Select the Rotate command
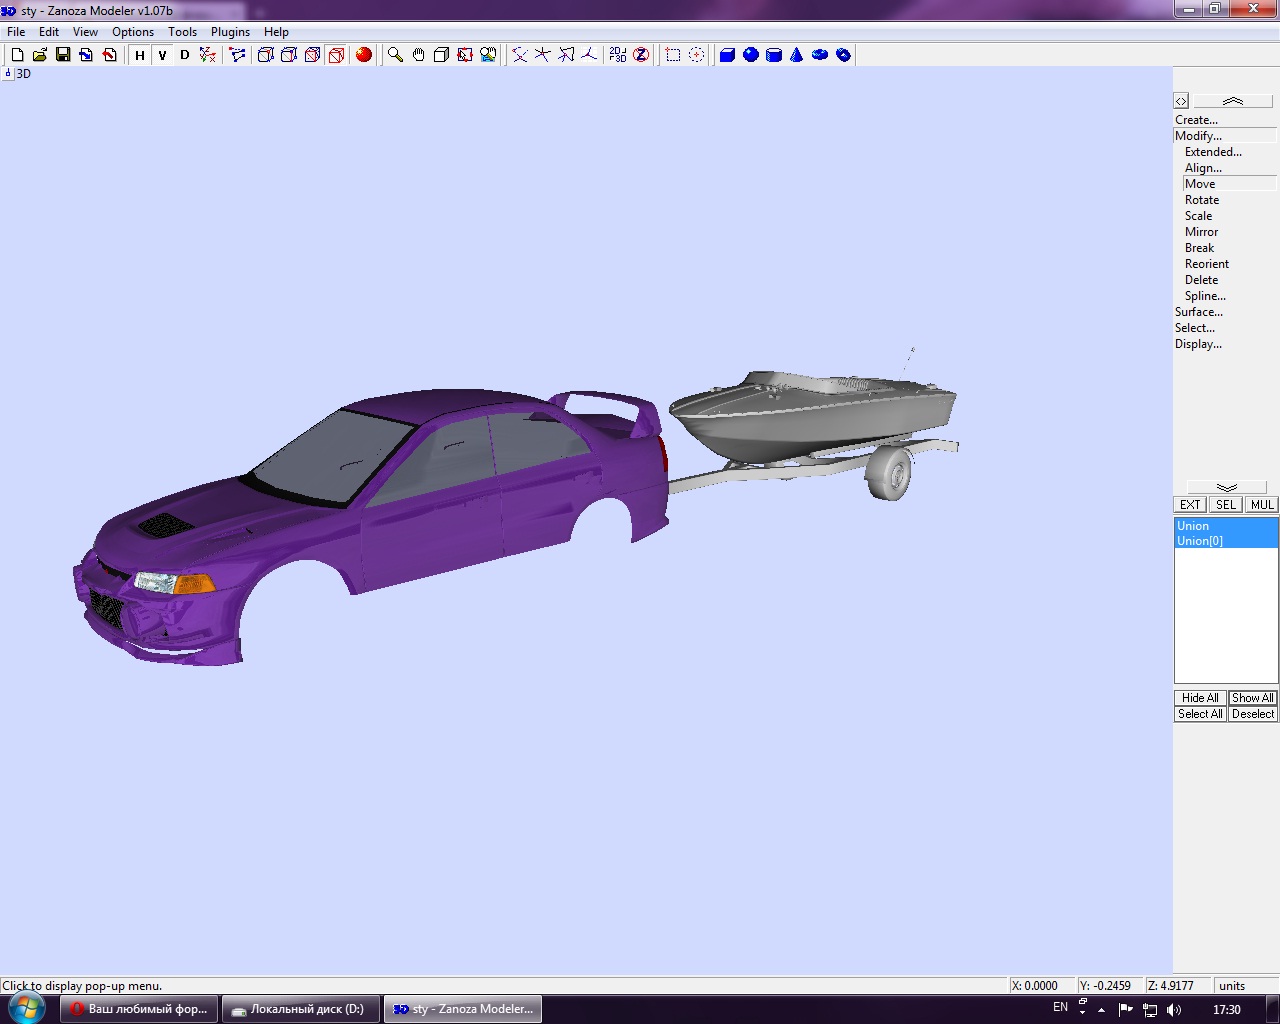The width and height of the screenshot is (1280, 1024). [1202, 200]
